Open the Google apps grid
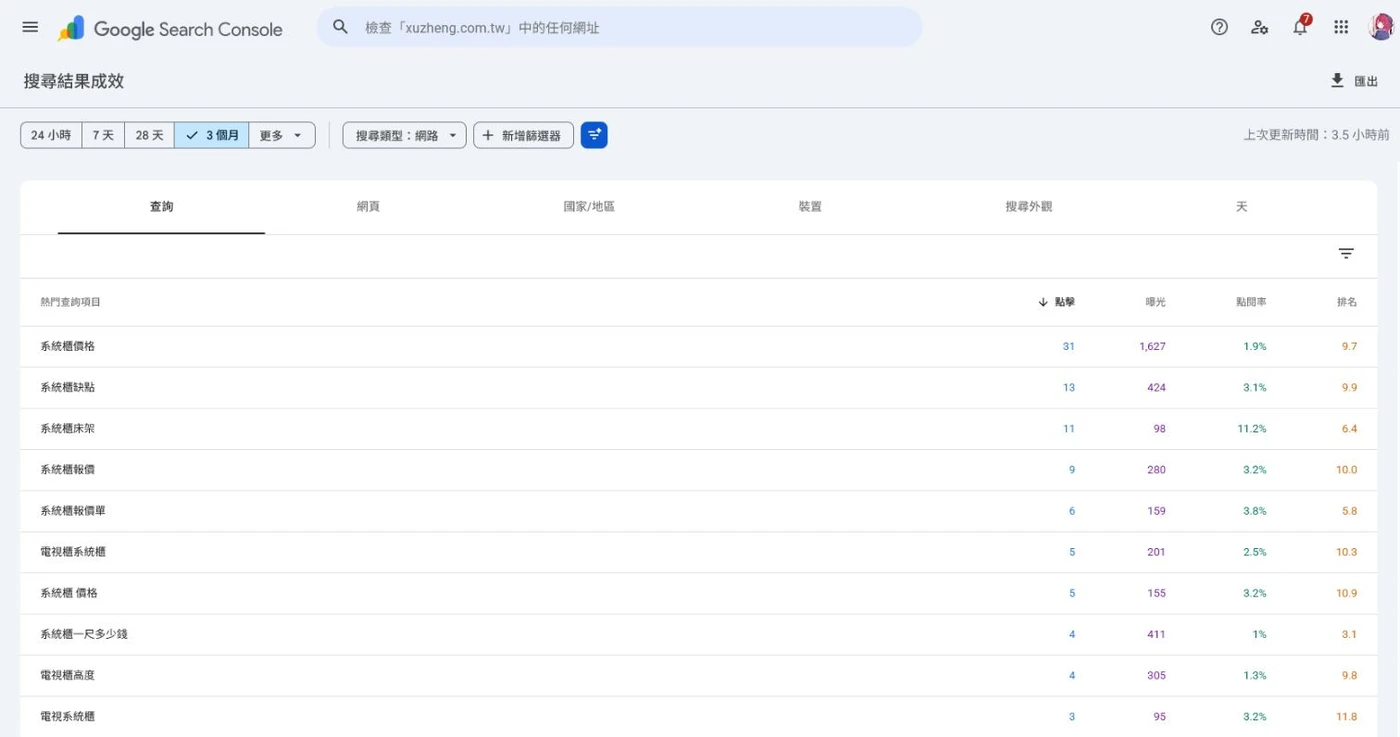This screenshot has width=1400, height=737. 1341,27
